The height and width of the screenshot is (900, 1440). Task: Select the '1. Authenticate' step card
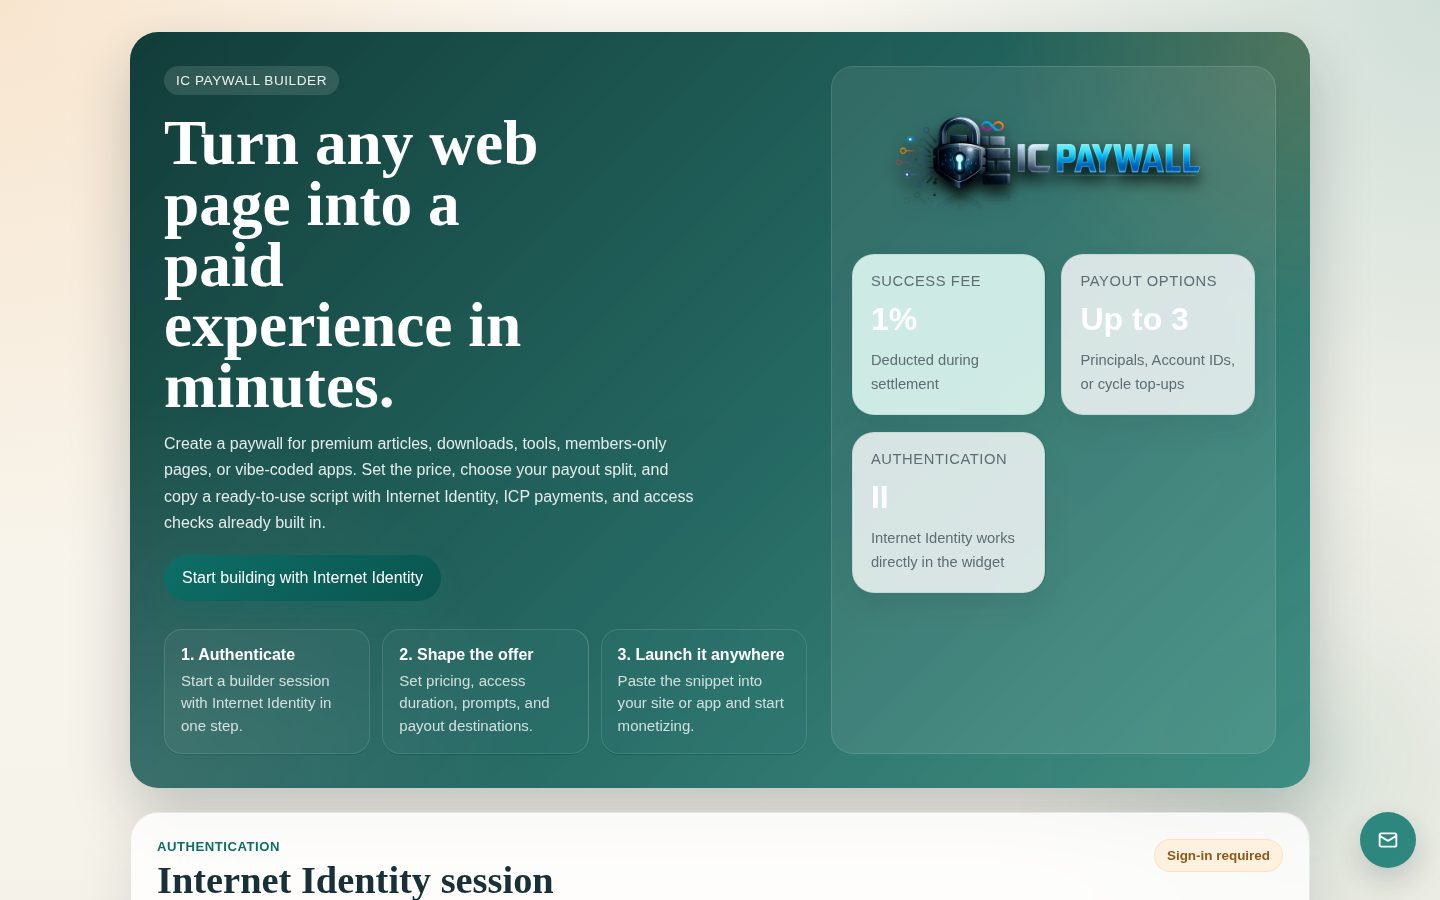(x=267, y=691)
